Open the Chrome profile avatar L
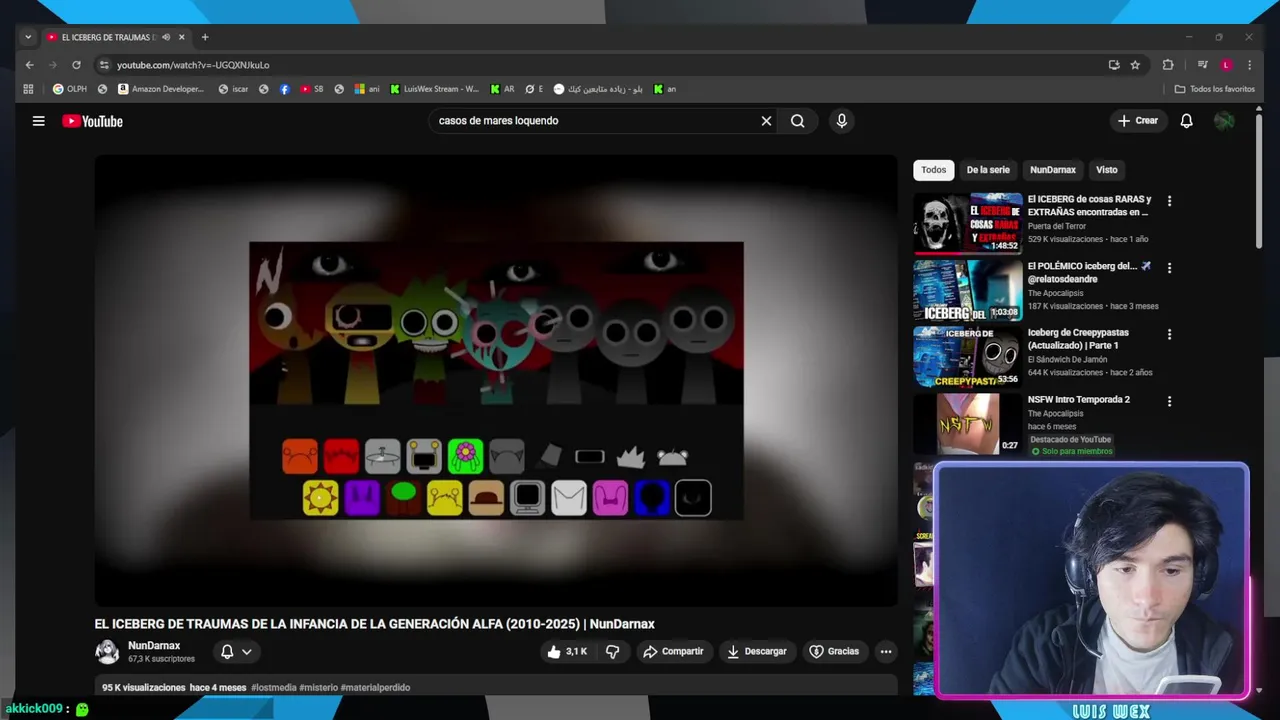 [x=1226, y=65]
